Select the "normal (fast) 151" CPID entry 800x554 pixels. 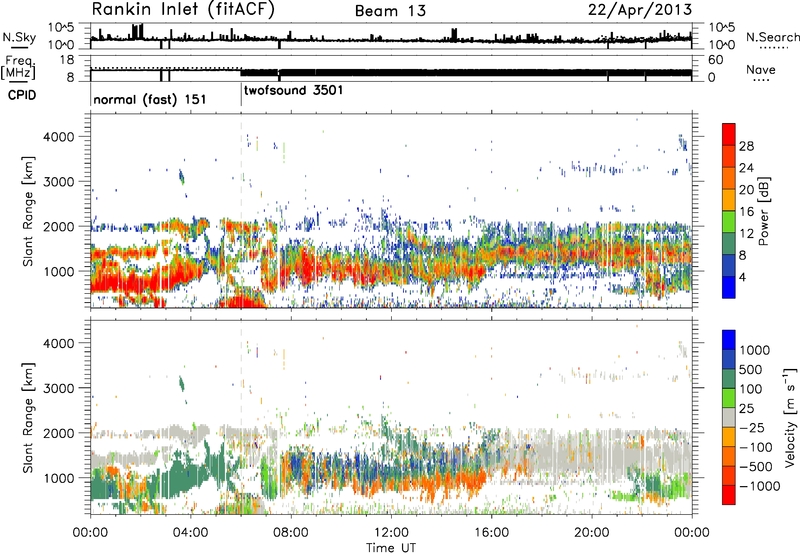tap(150, 99)
